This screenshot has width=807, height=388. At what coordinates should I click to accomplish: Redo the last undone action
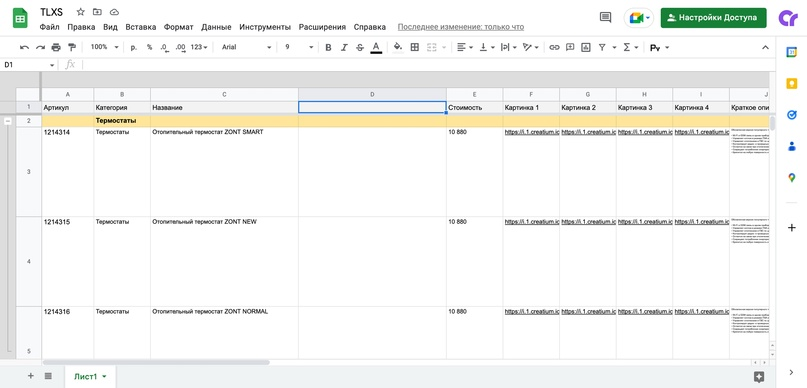point(40,47)
